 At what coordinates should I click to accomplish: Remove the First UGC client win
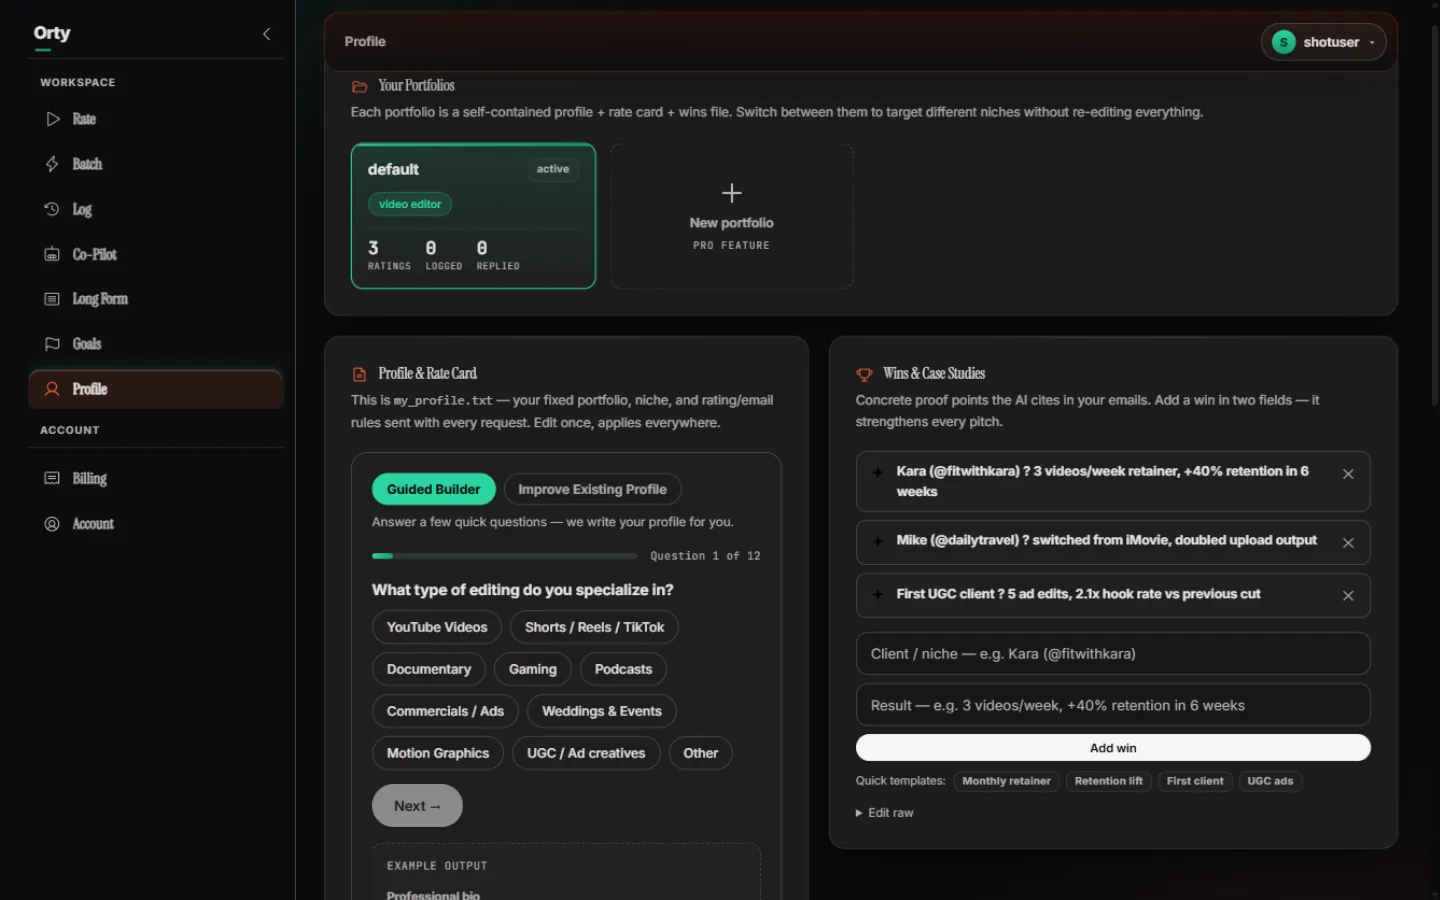click(x=1348, y=596)
